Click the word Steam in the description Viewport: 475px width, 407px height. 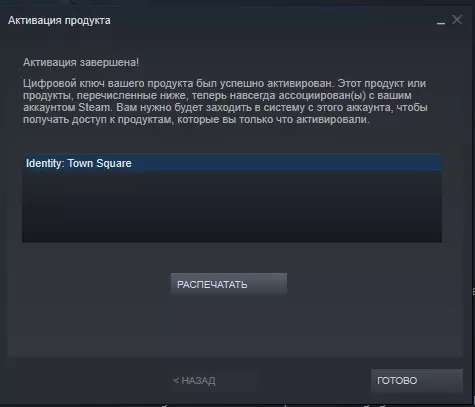(x=94, y=108)
